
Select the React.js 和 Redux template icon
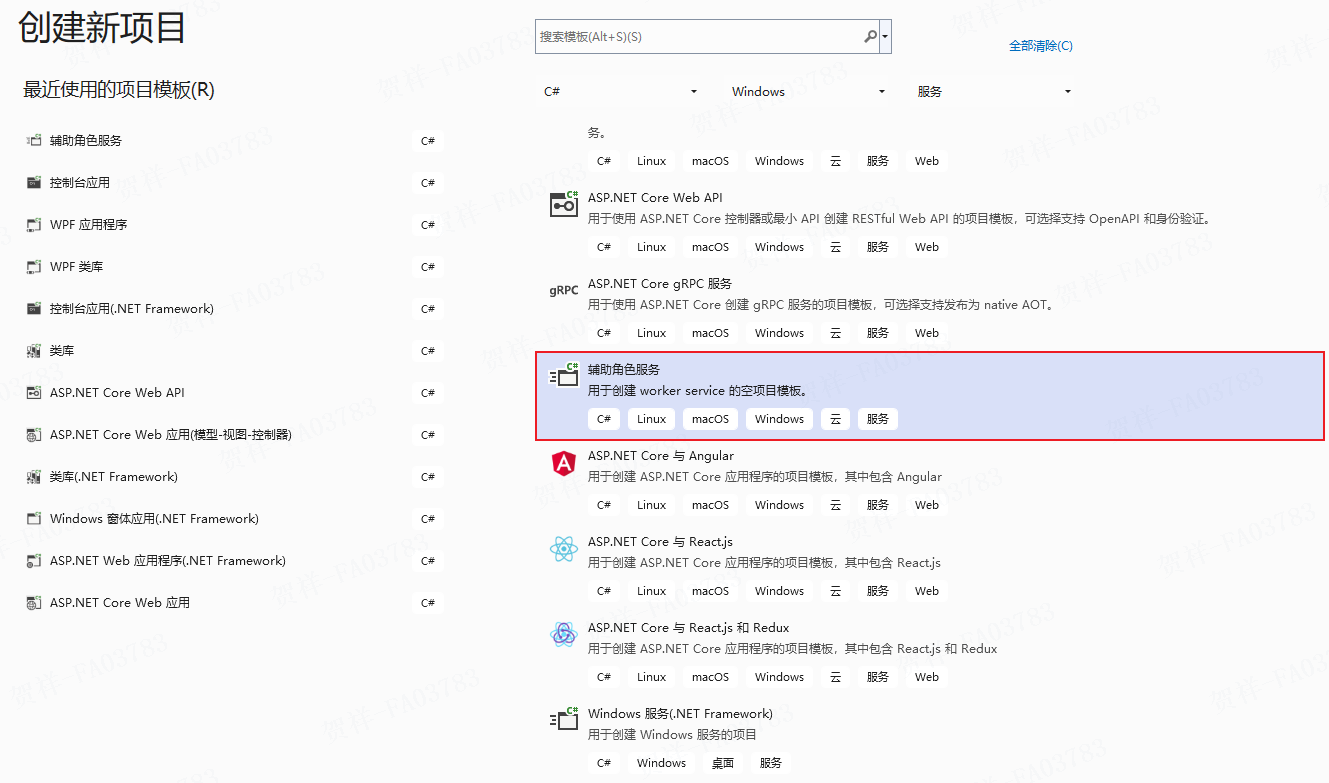[563, 634]
